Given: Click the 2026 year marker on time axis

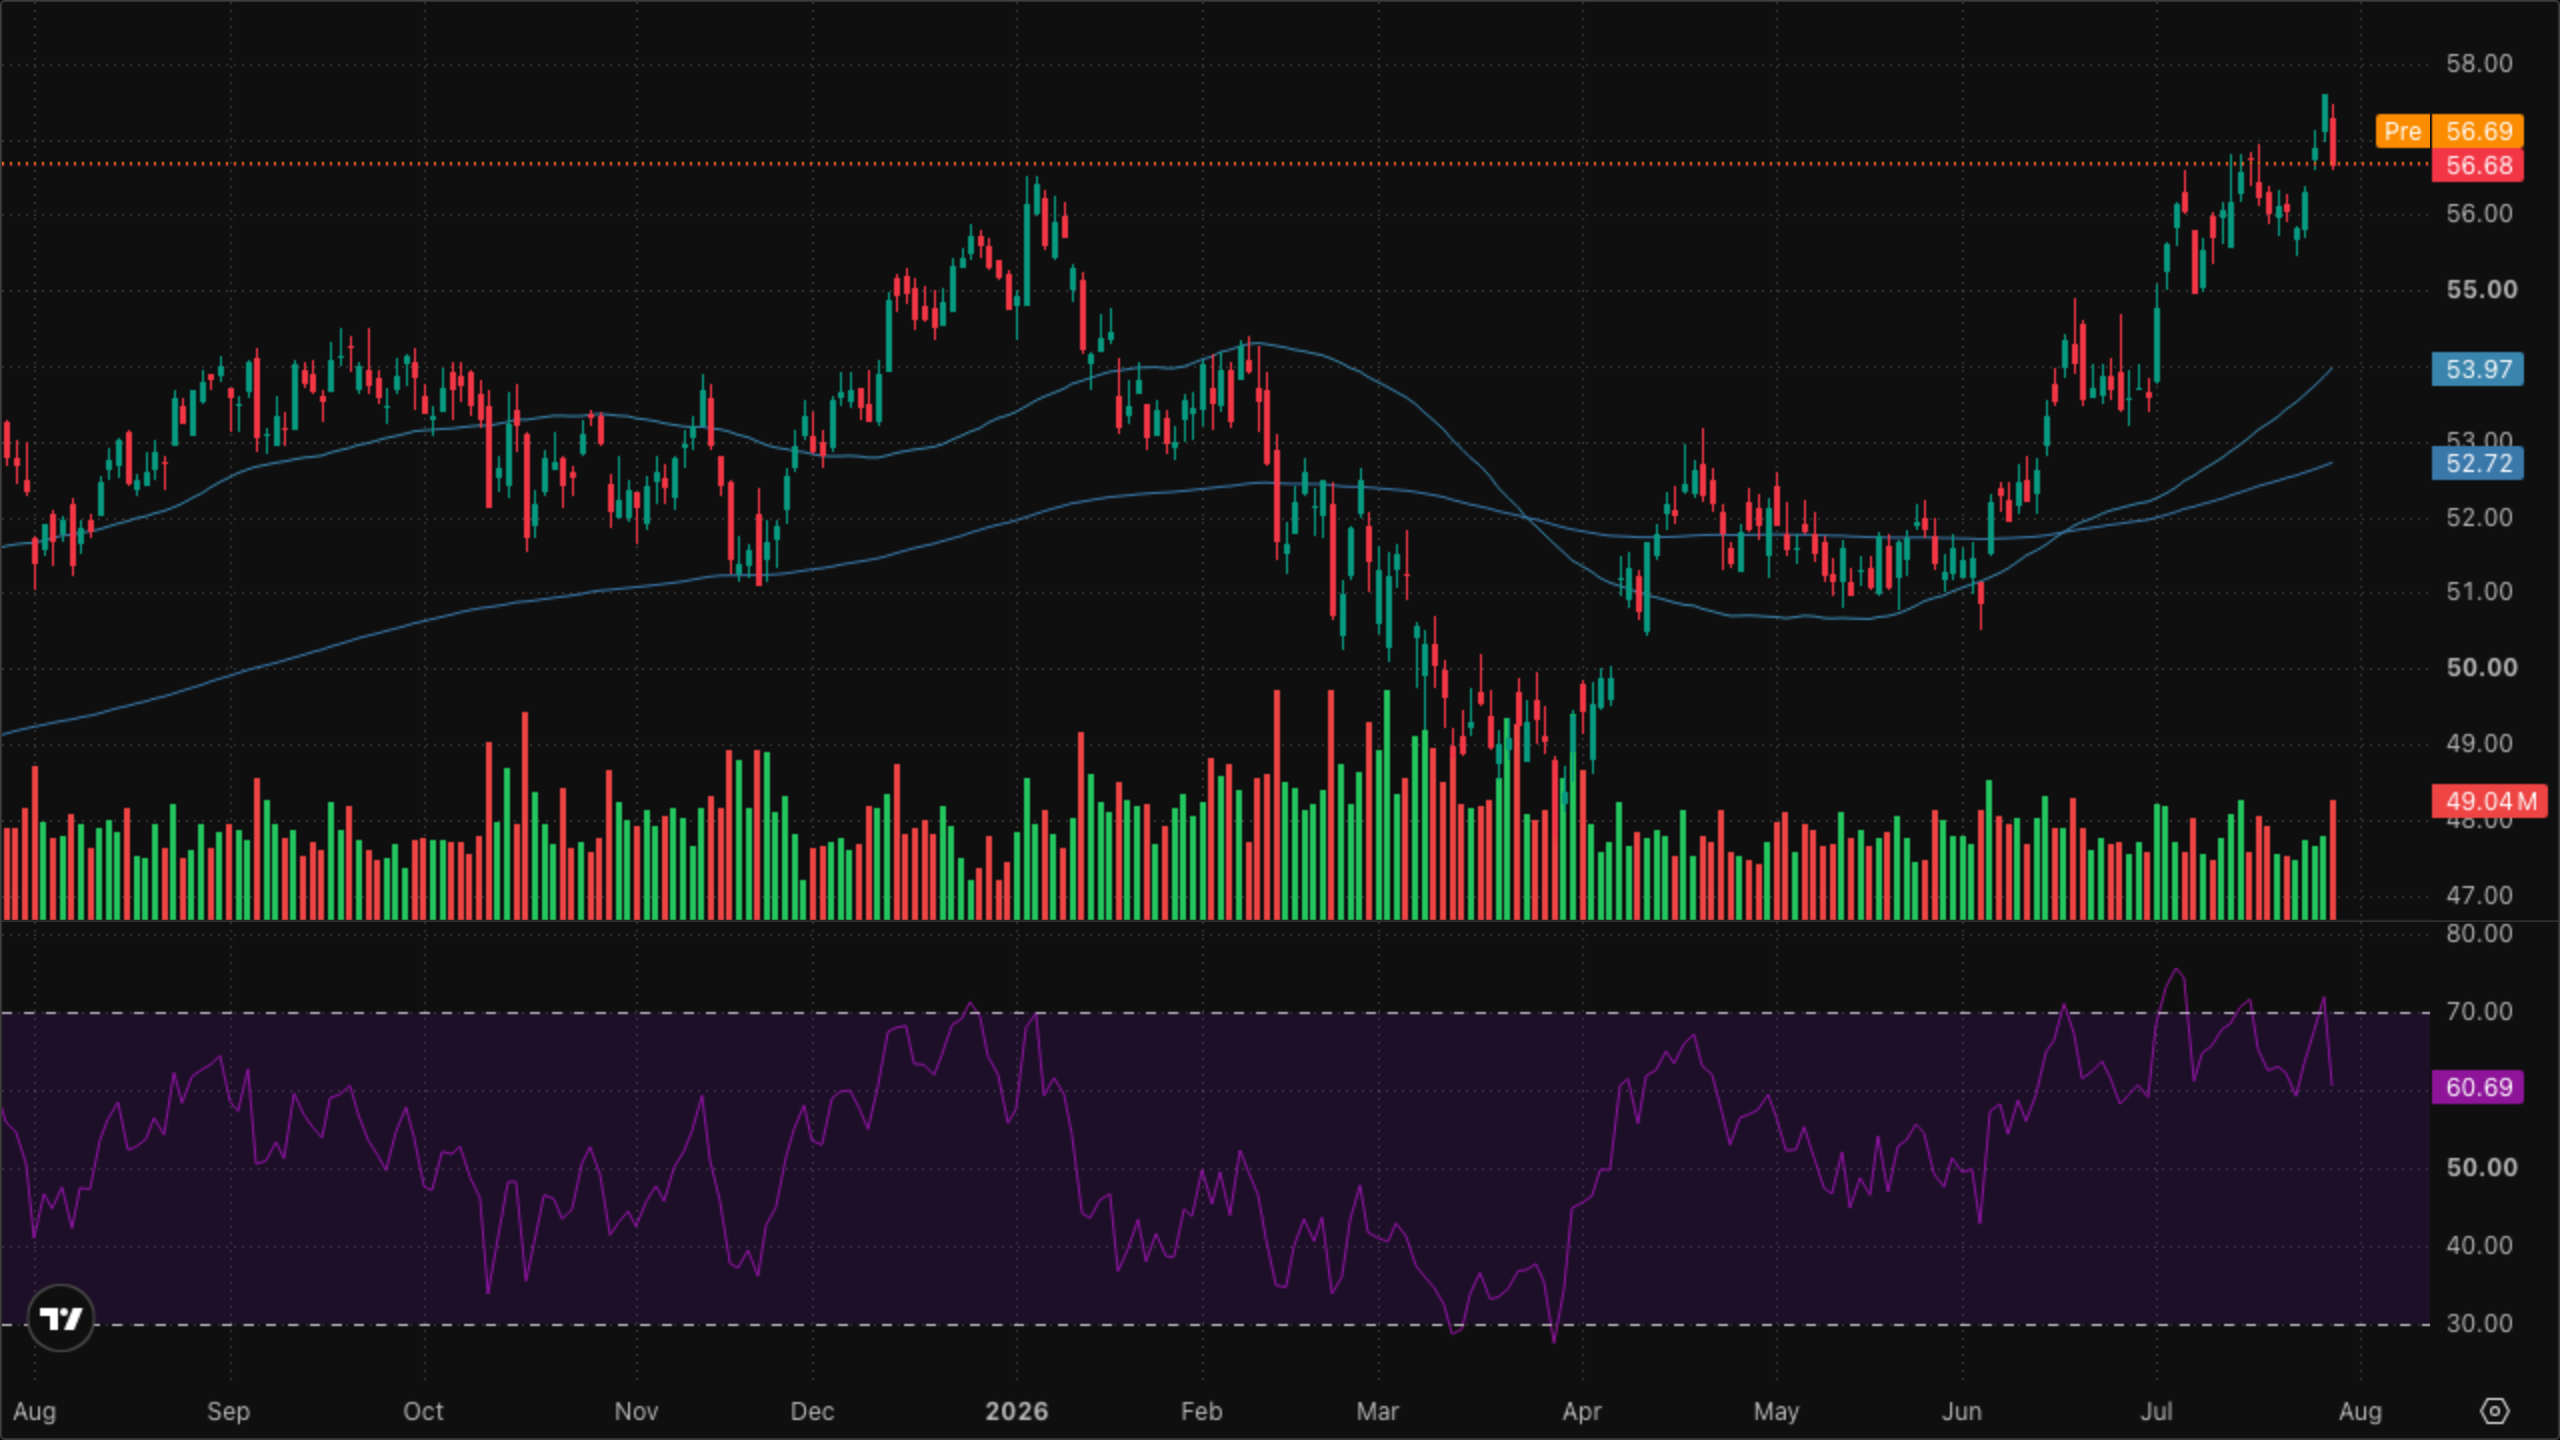Looking at the screenshot, I should (1016, 1411).
